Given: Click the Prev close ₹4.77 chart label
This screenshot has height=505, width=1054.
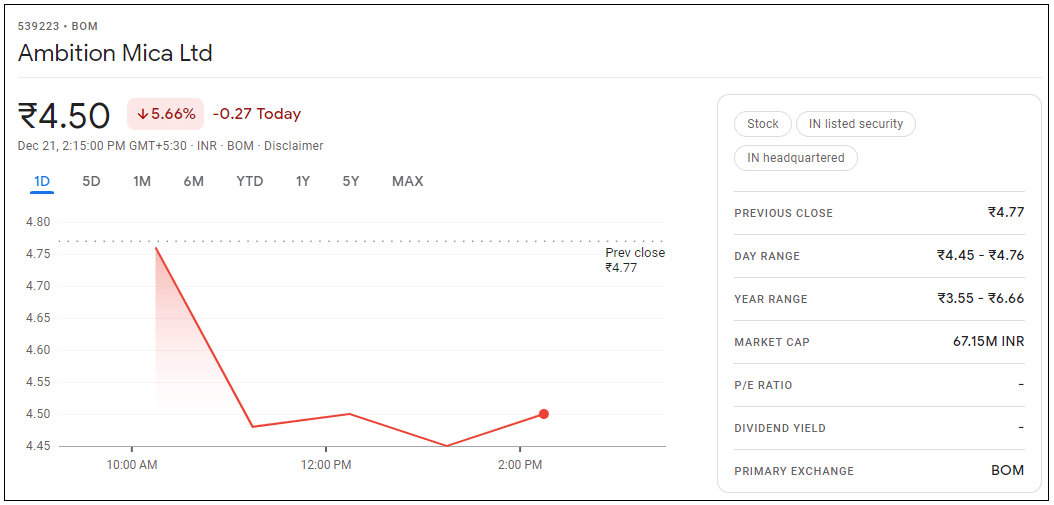Looking at the screenshot, I should coord(635,260).
